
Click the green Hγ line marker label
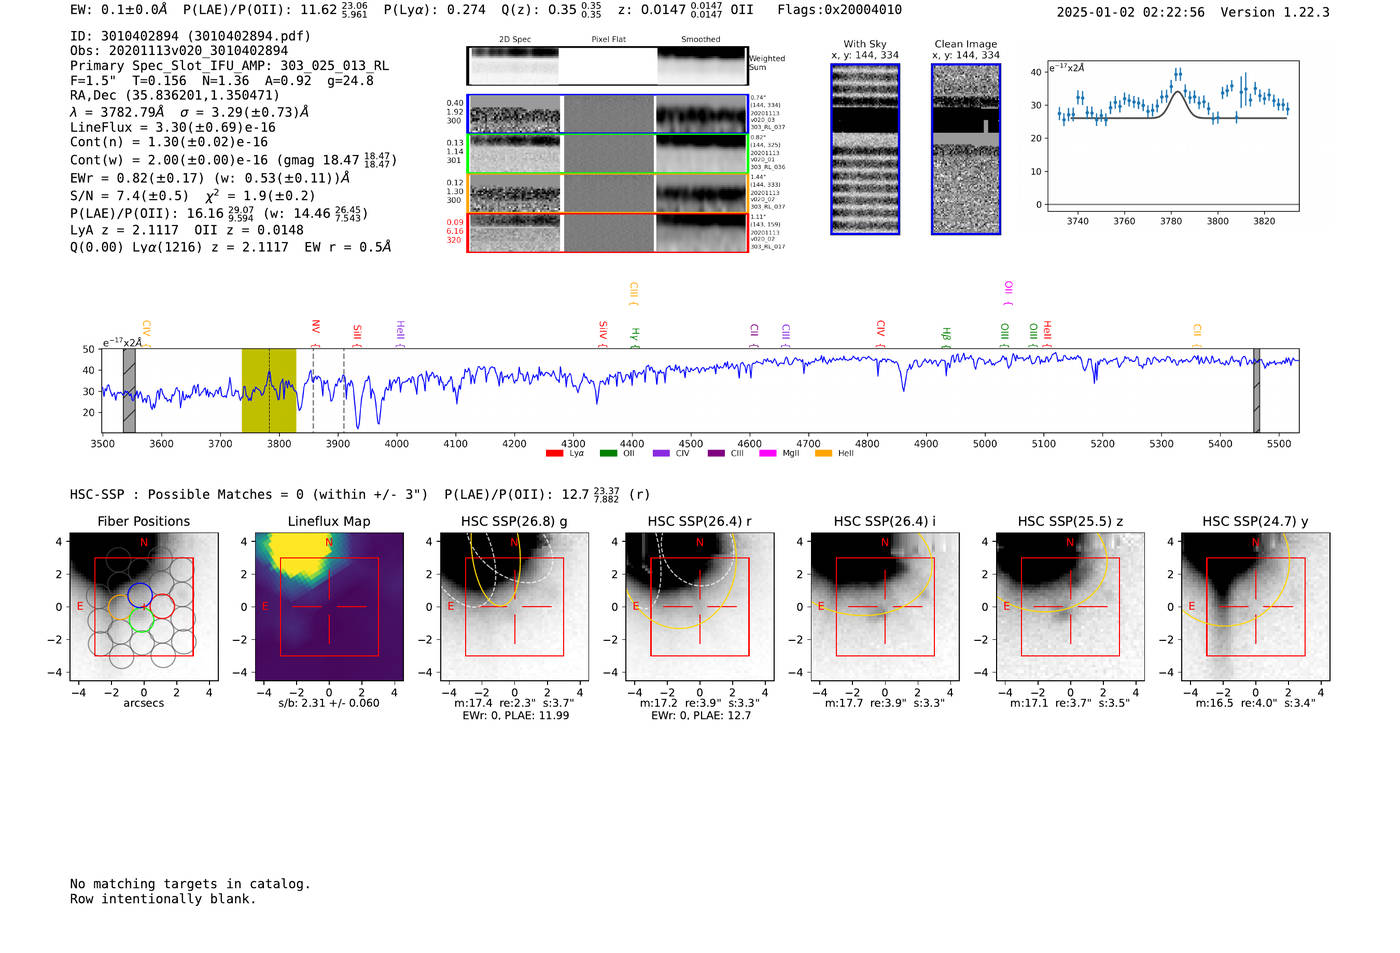(635, 337)
